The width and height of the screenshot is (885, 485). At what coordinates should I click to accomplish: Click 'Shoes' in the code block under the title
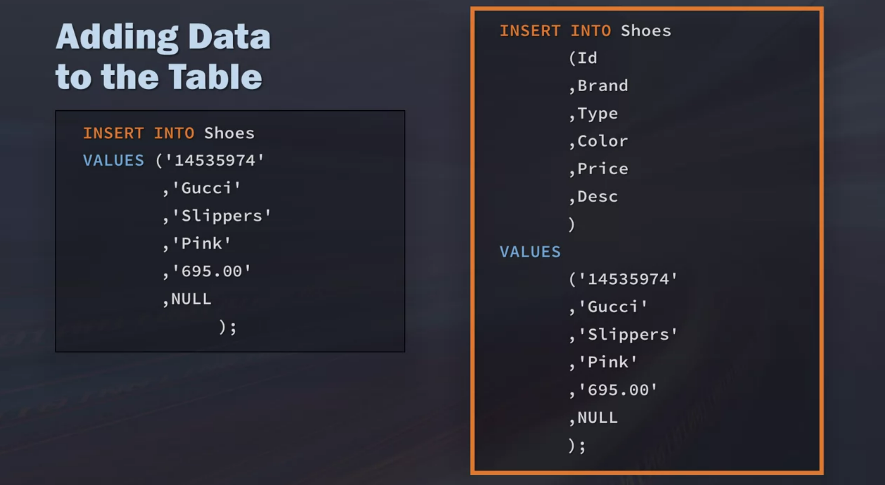(x=229, y=133)
